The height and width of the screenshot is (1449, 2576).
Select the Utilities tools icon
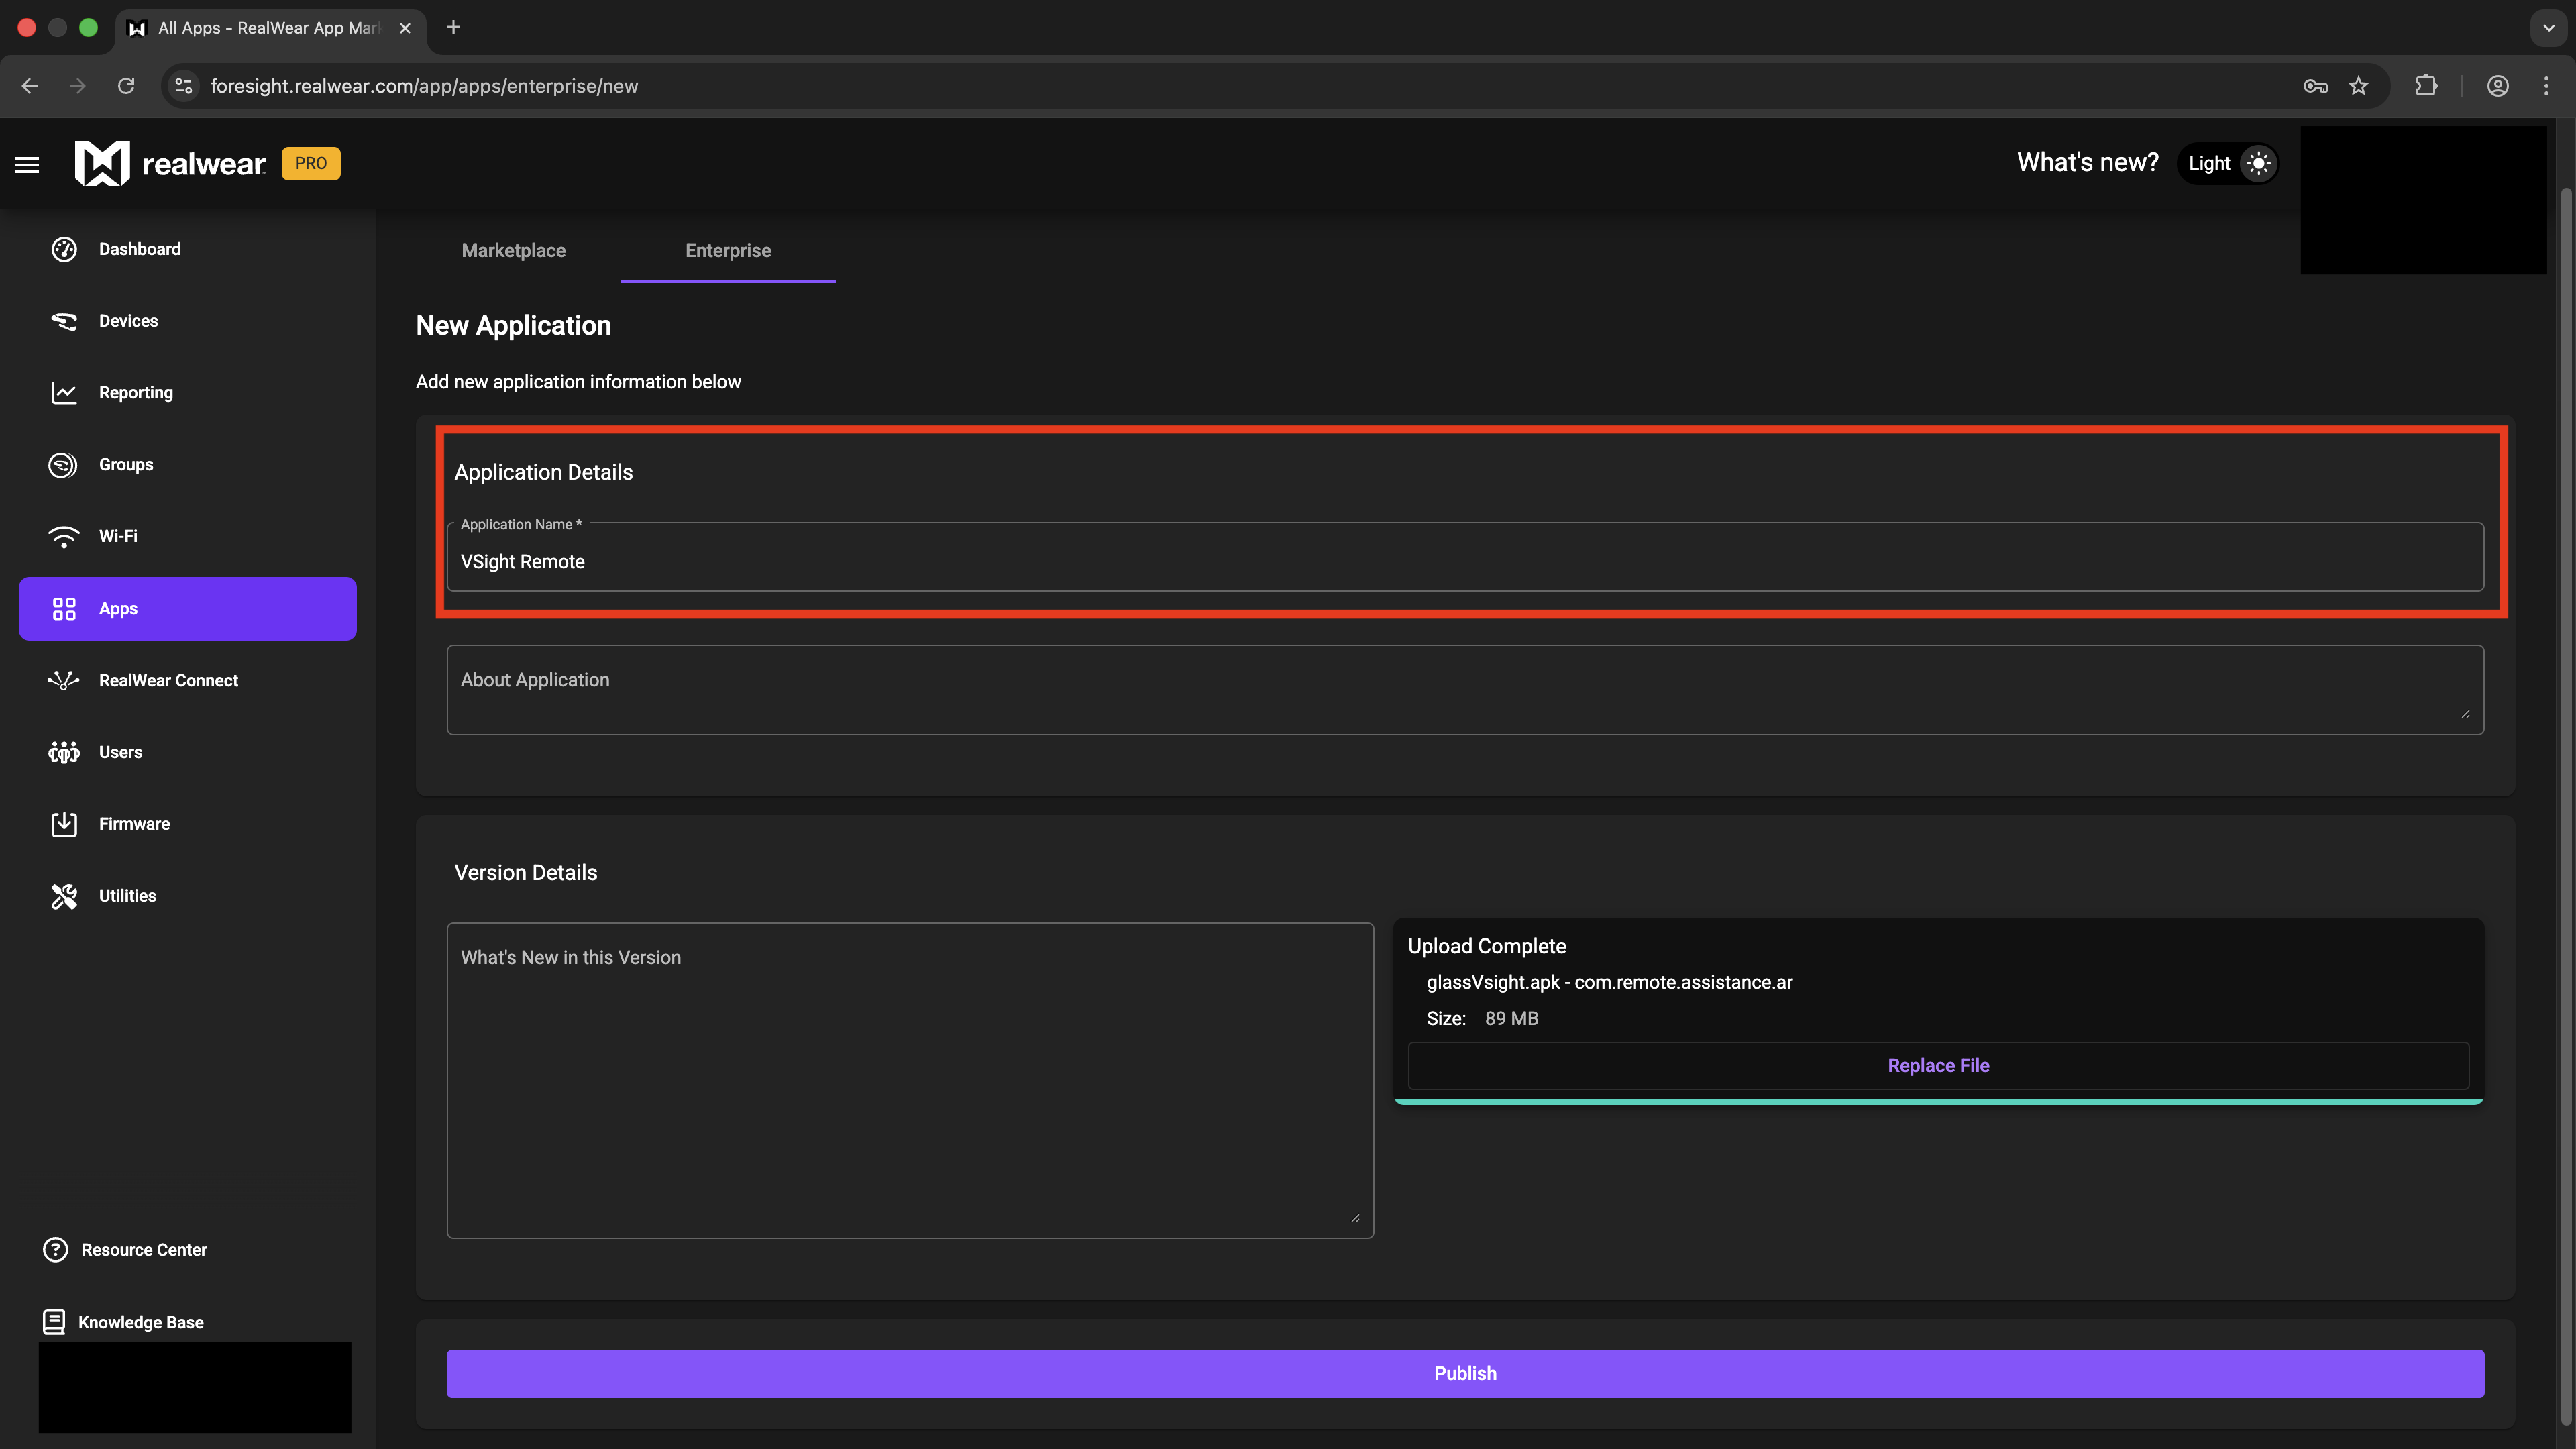click(x=64, y=896)
